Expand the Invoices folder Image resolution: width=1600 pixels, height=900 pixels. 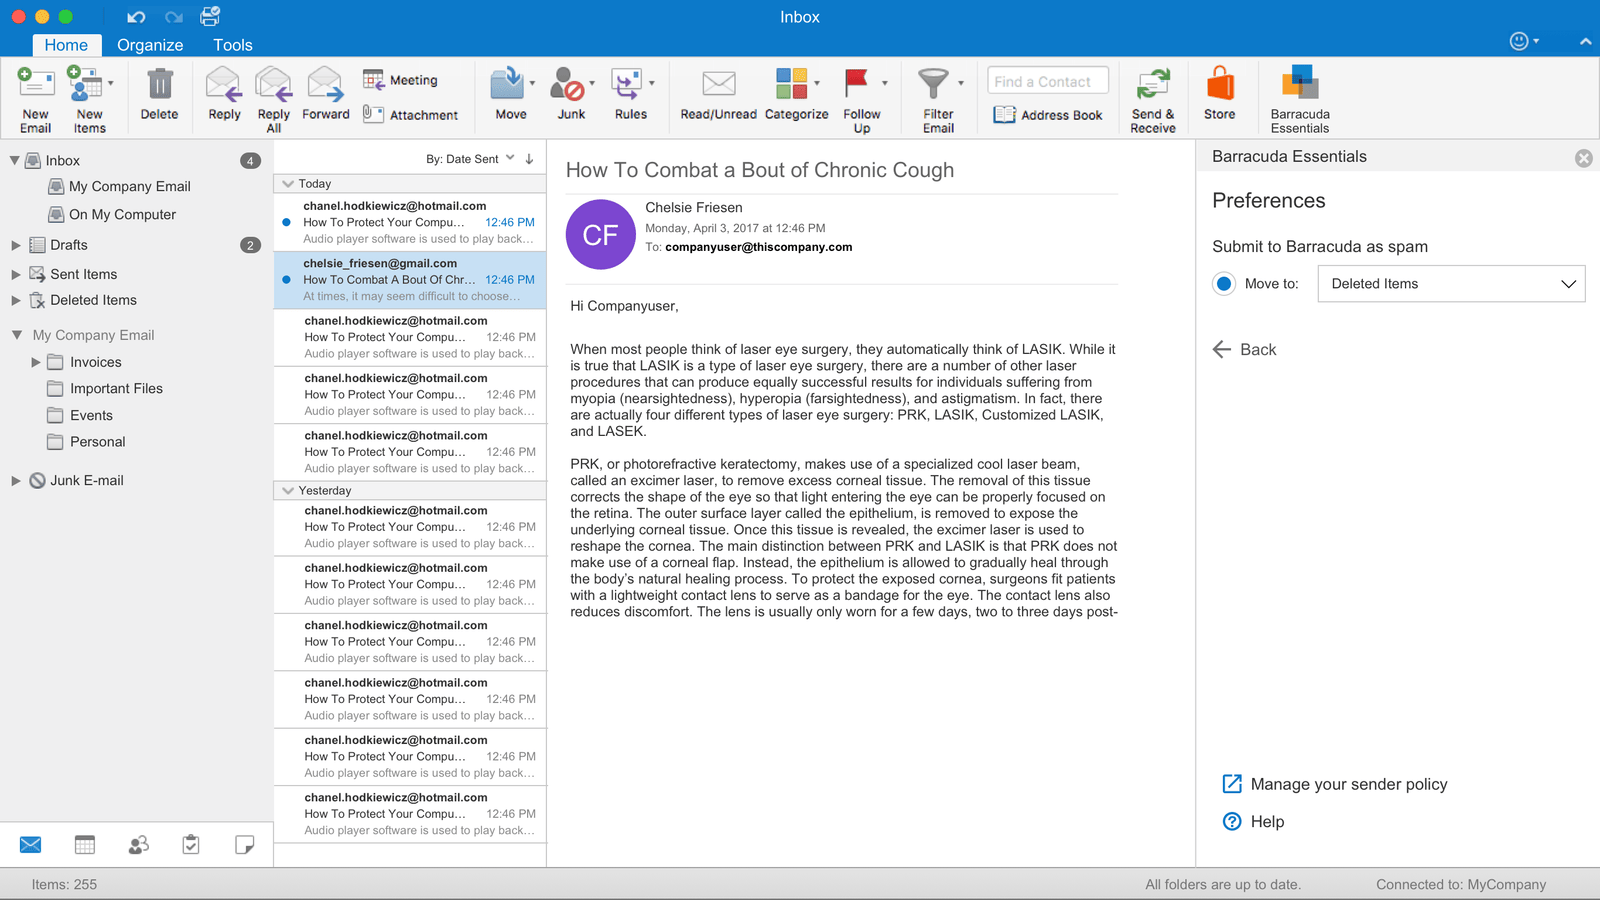click(36, 362)
